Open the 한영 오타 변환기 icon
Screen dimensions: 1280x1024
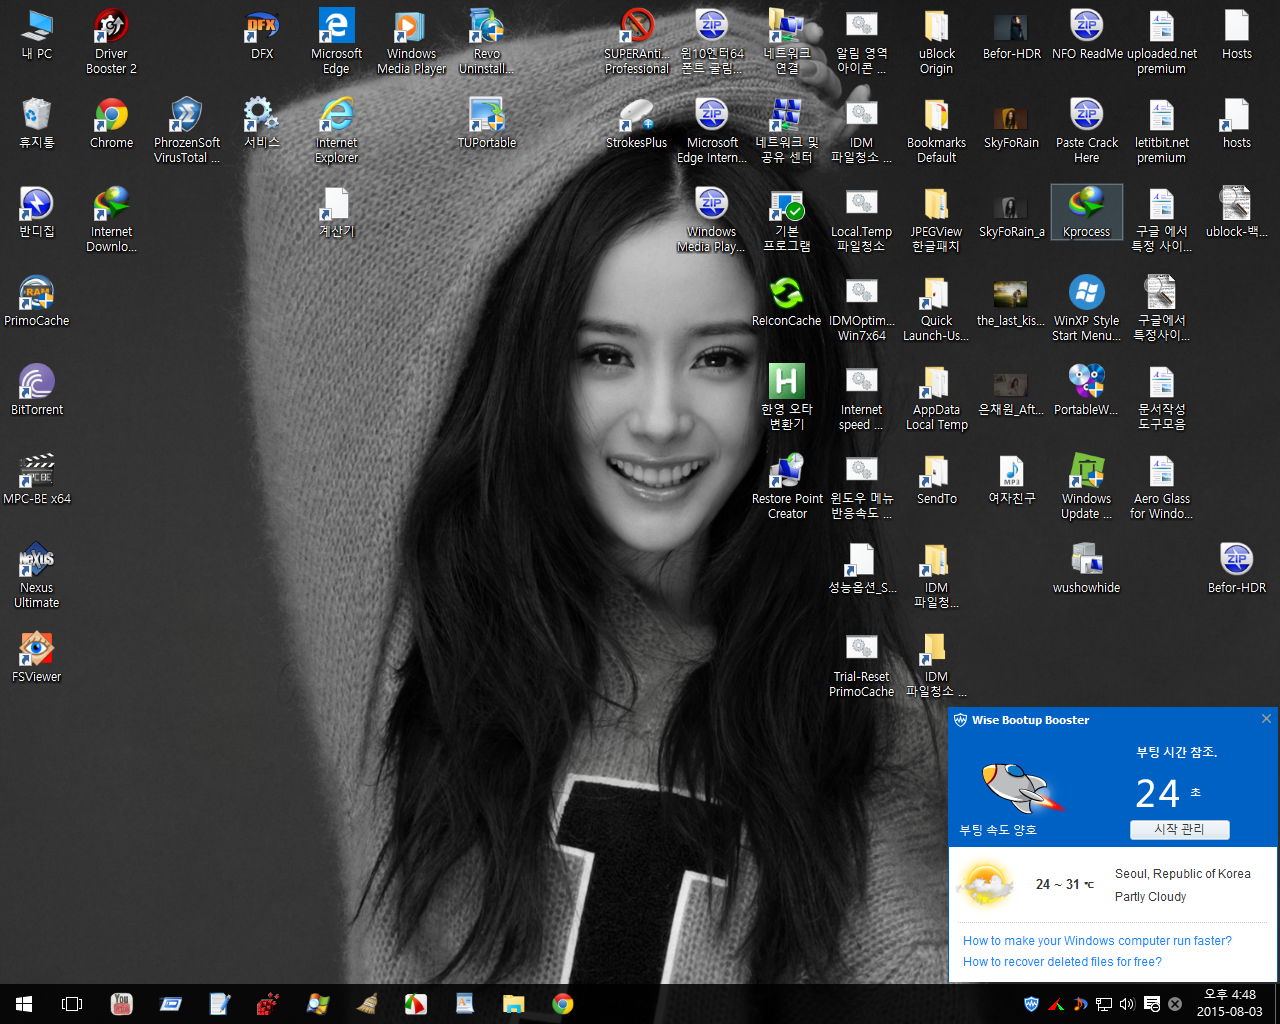[x=787, y=398]
